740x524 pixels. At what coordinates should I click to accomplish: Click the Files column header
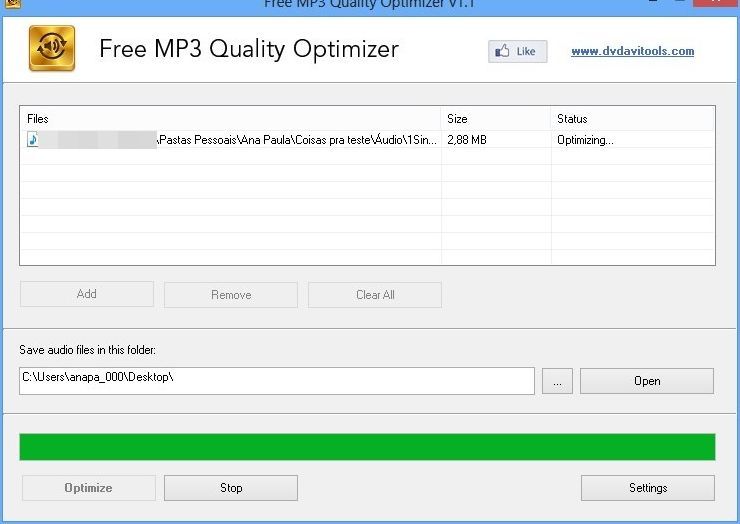point(230,118)
